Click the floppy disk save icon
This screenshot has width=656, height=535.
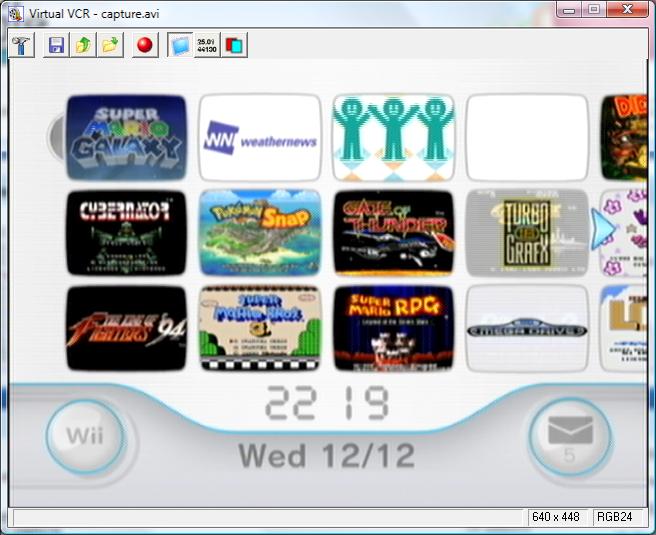[56, 45]
